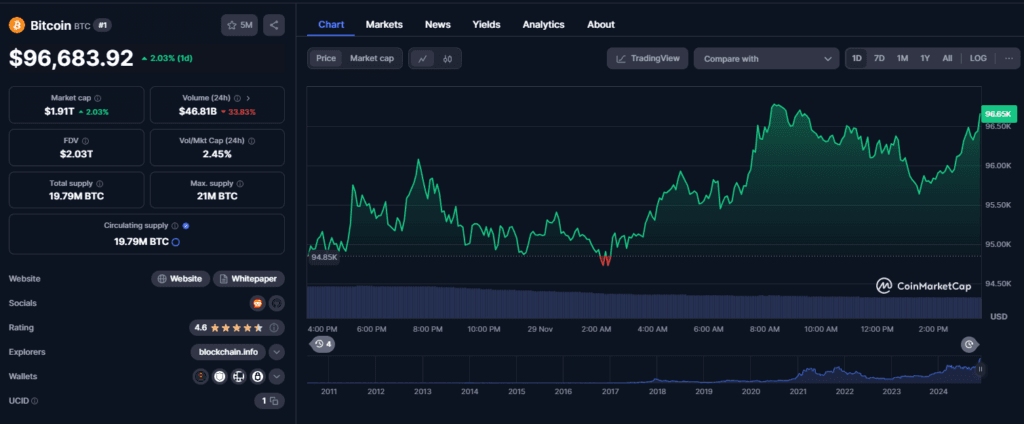The image size is (1024, 424).
Task: Open the padlock wallet icon
Action: tap(257, 376)
